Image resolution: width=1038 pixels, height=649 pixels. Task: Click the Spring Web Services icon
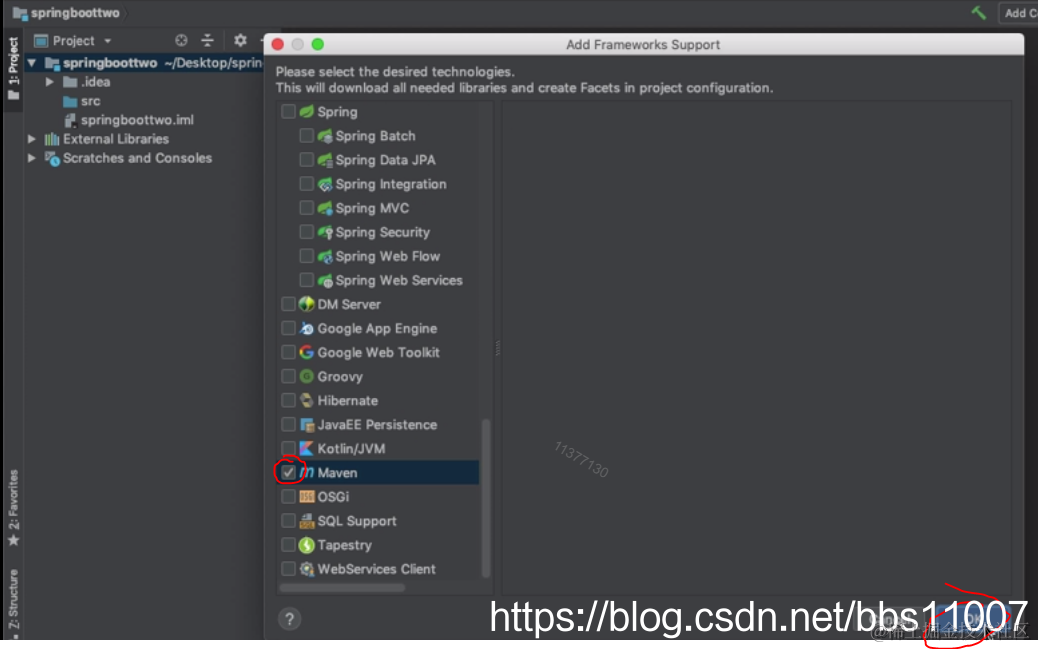(x=324, y=280)
